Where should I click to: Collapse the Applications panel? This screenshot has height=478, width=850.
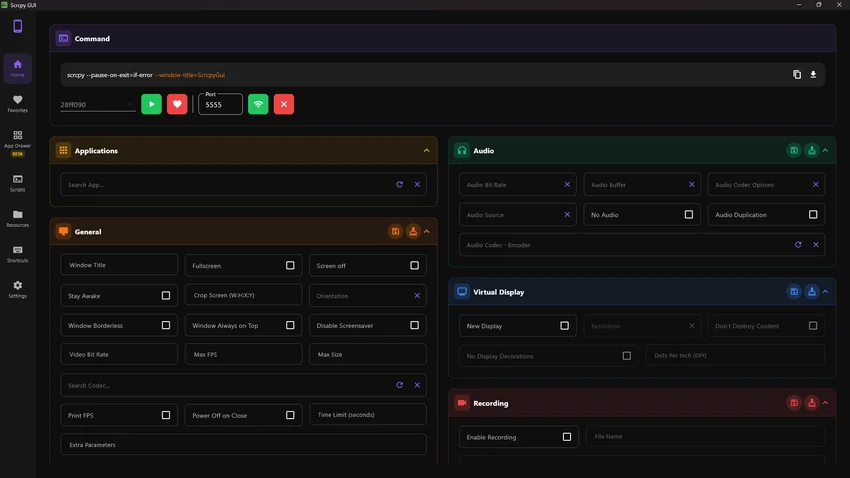tap(426, 151)
